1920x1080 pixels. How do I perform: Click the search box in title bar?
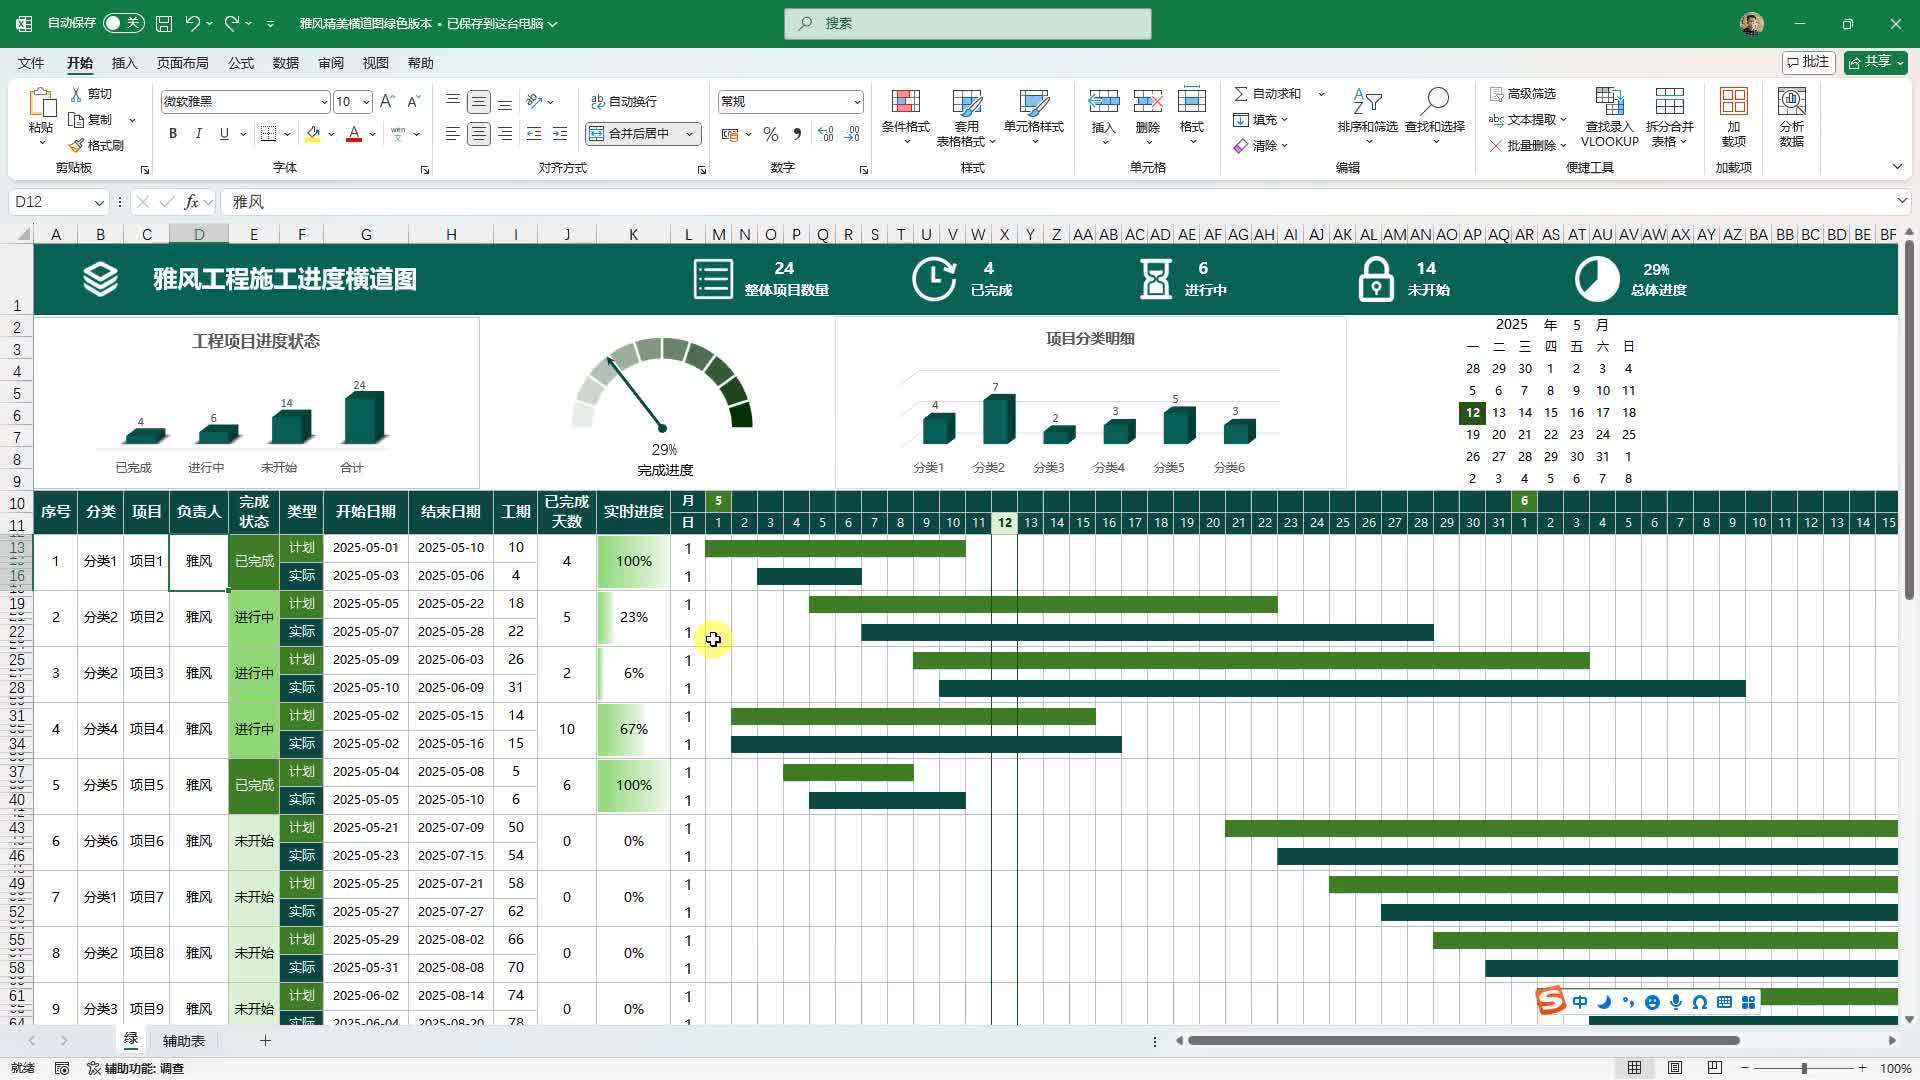(967, 23)
